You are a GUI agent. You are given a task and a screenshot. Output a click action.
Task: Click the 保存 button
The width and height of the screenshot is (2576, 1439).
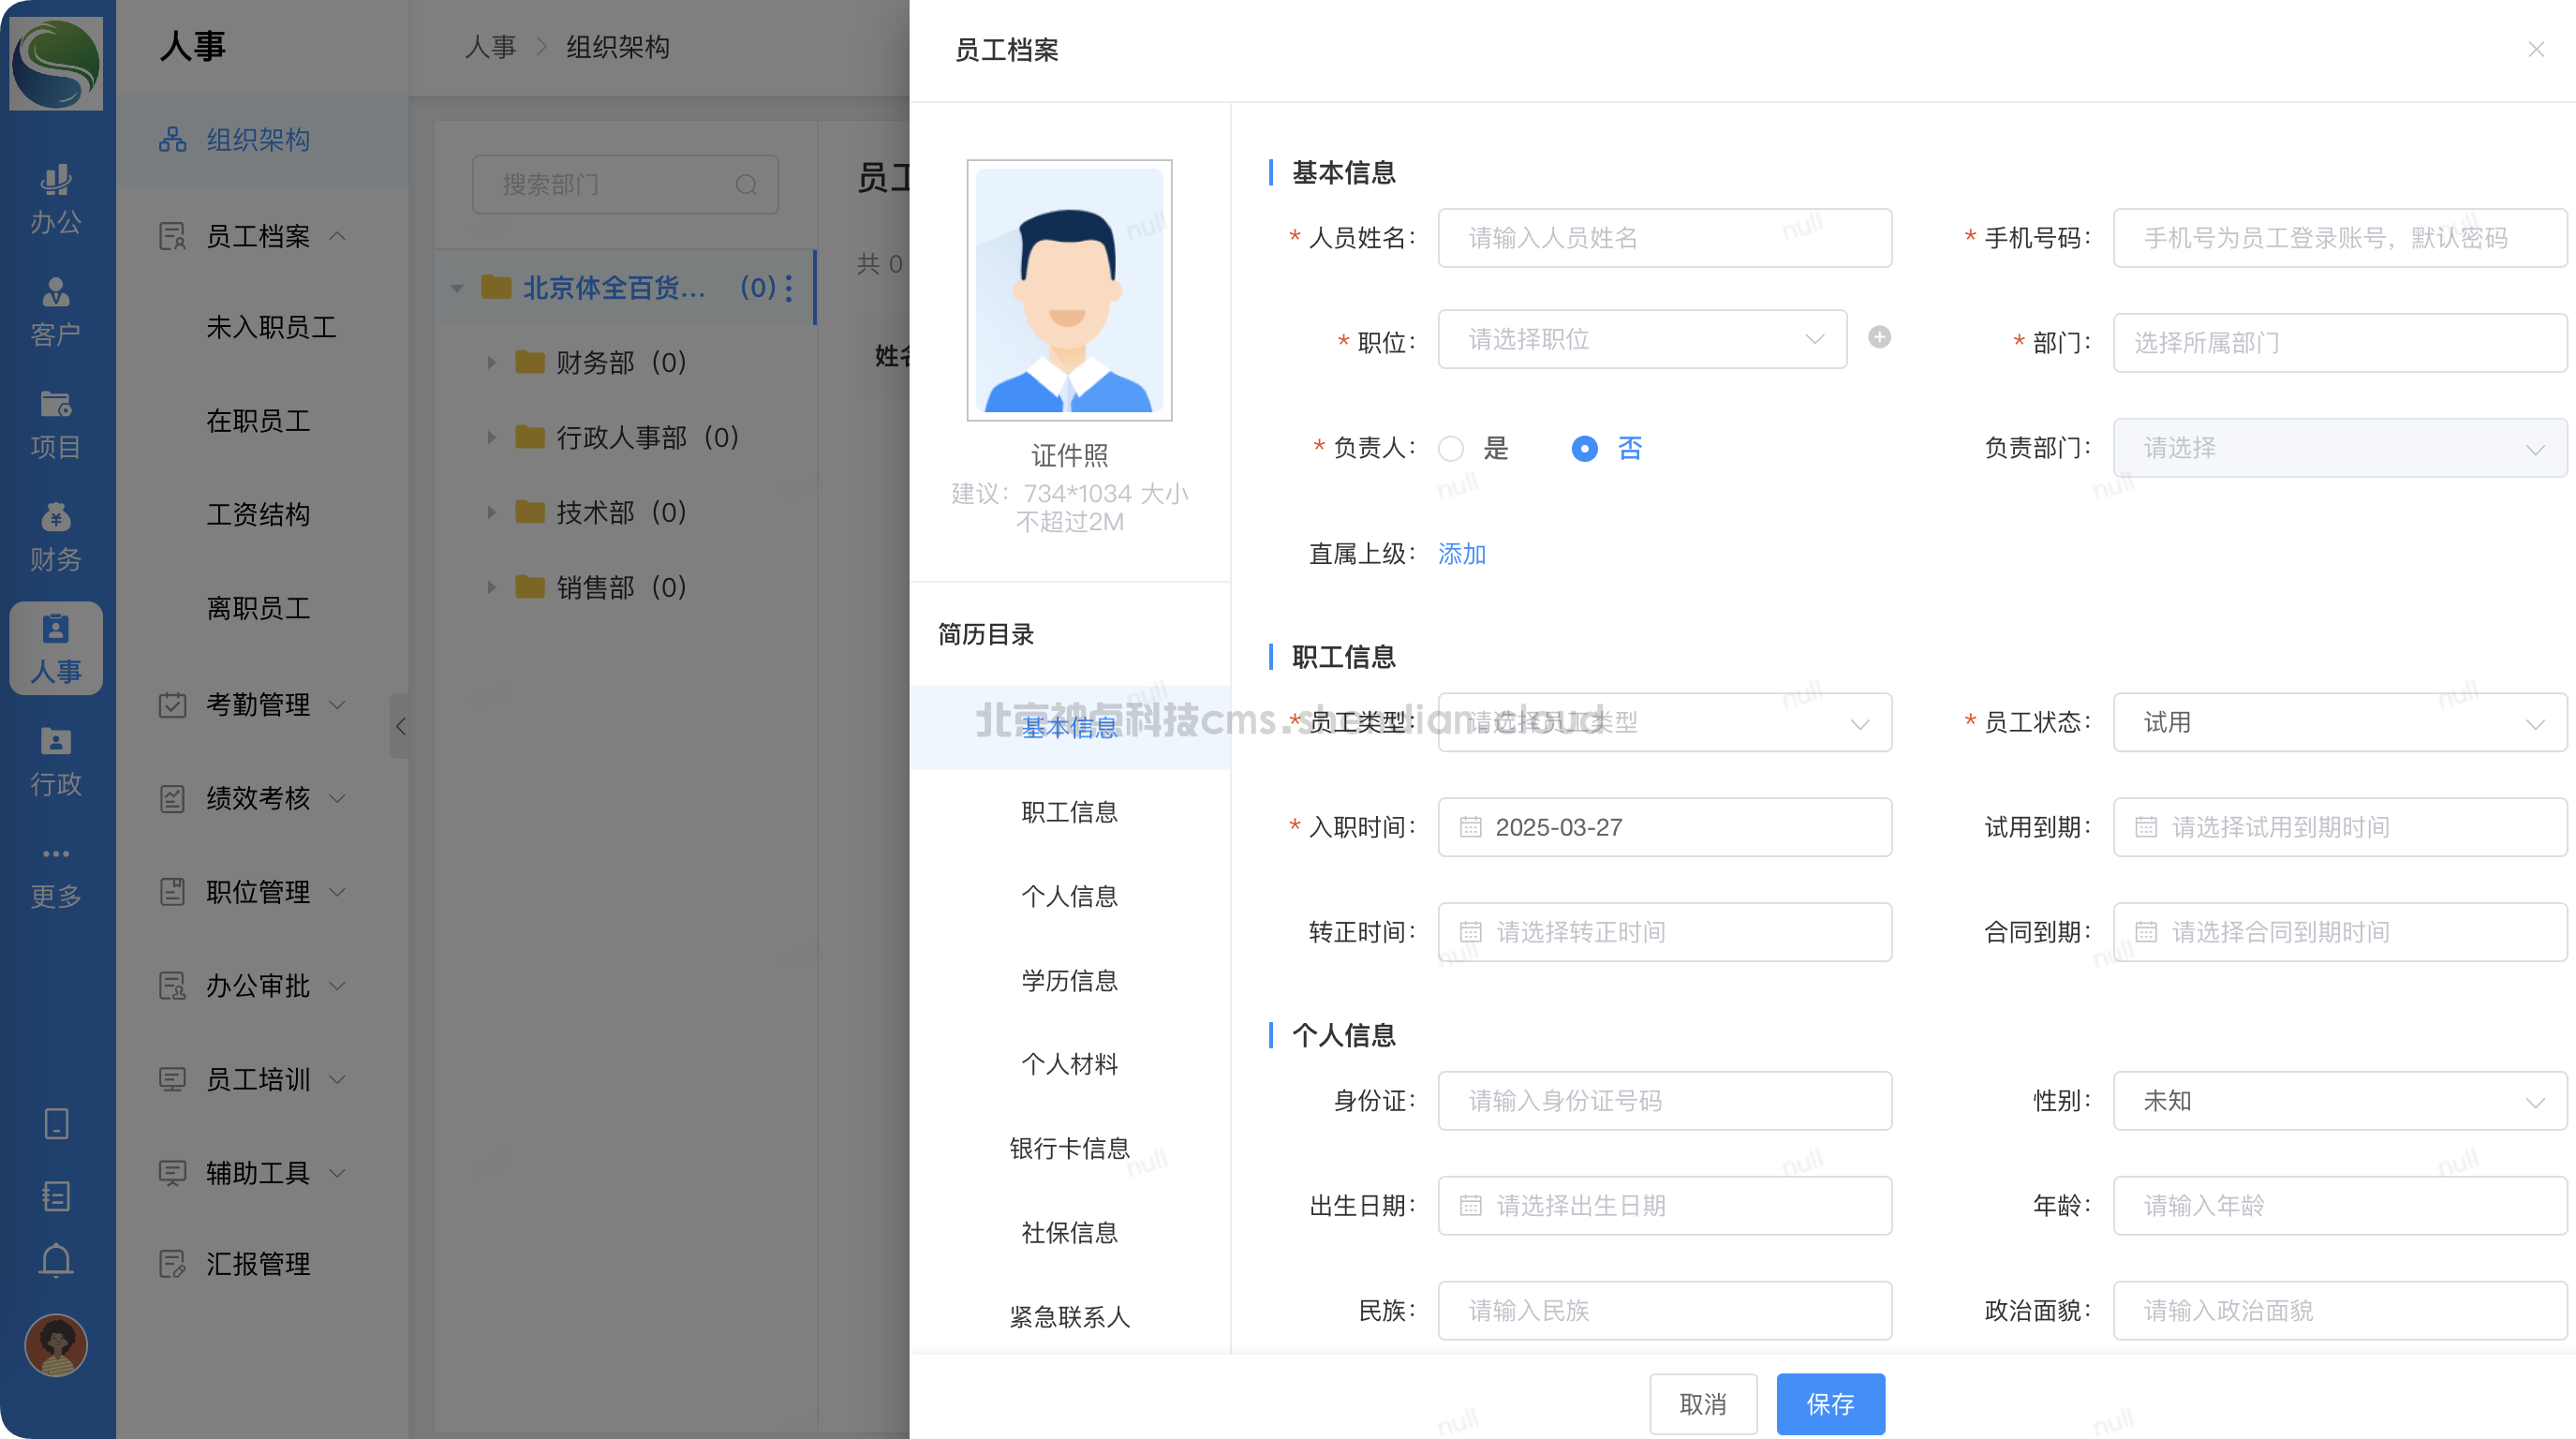tap(1830, 1404)
